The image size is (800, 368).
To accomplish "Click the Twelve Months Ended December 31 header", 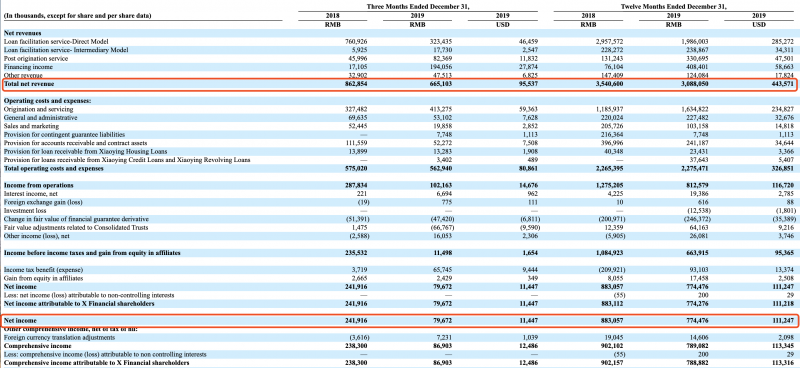I will tap(673, 6).
